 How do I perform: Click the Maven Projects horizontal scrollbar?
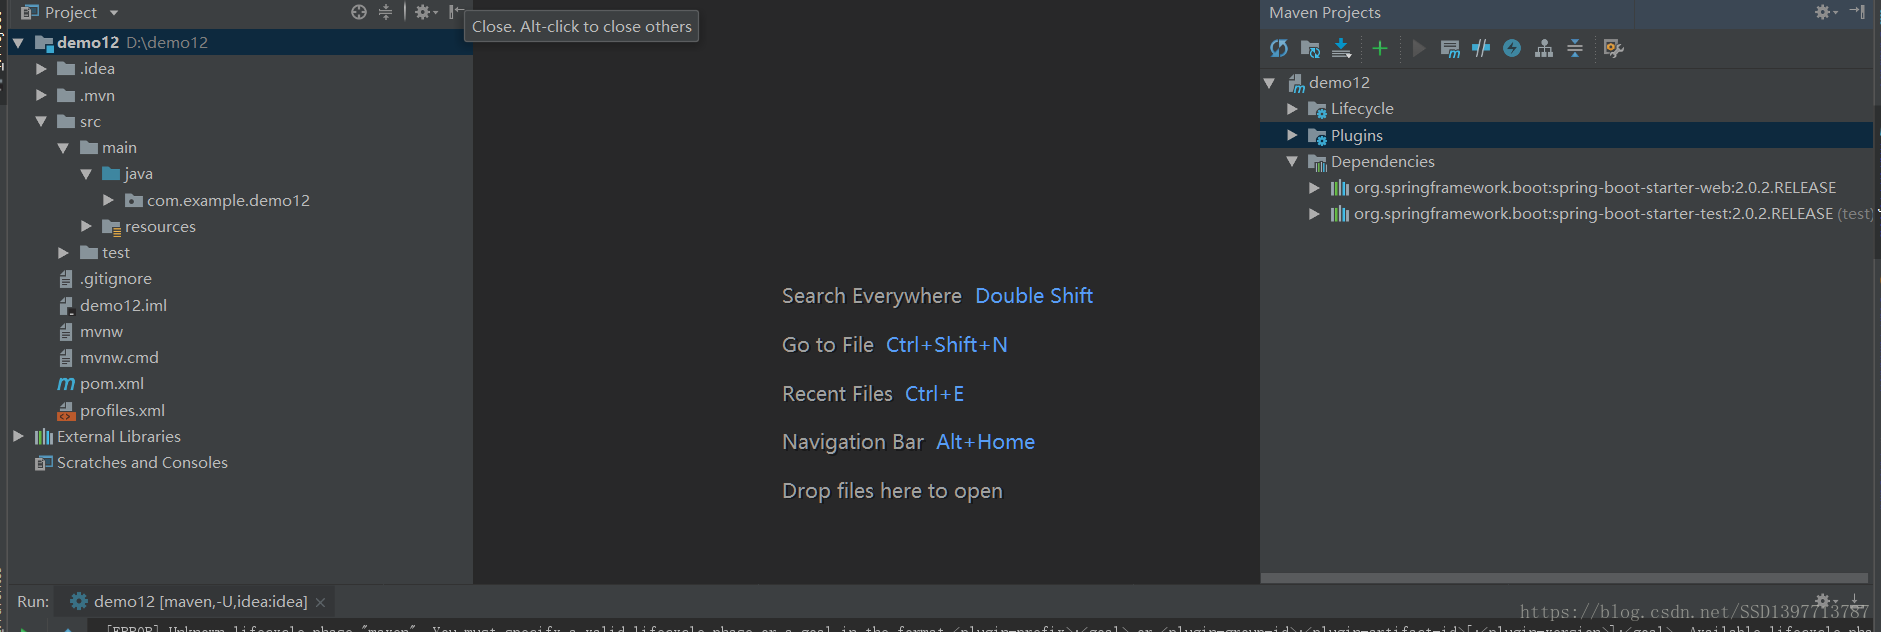1565,578
